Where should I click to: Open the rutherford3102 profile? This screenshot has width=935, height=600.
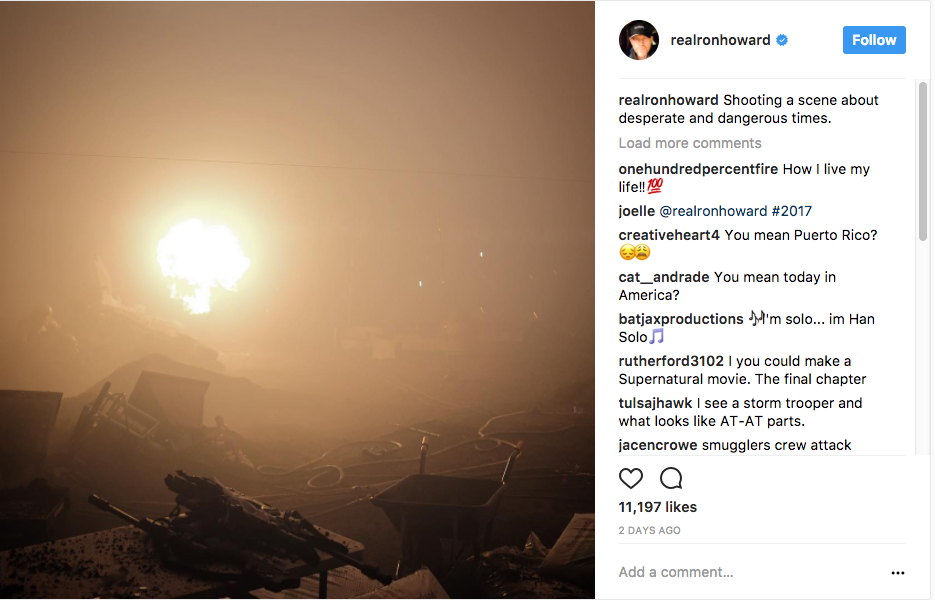[x=671, y=361]
